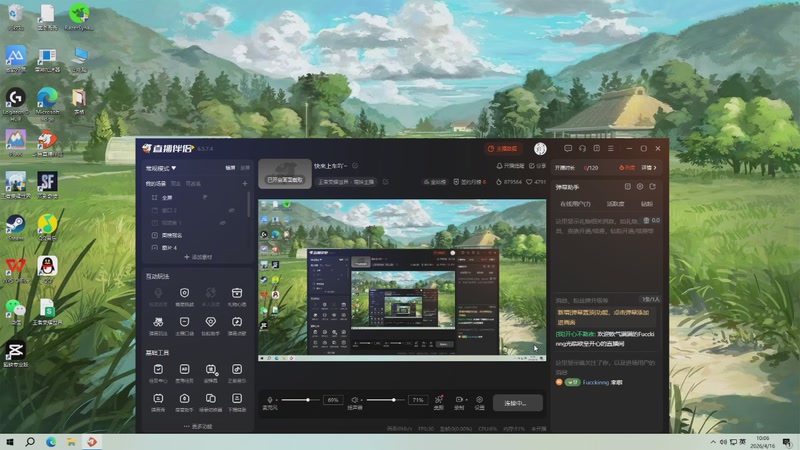Open the diamond 粉丝助手 icon
The width and height of the screenshot is (800, 450).
pos(210,322)
